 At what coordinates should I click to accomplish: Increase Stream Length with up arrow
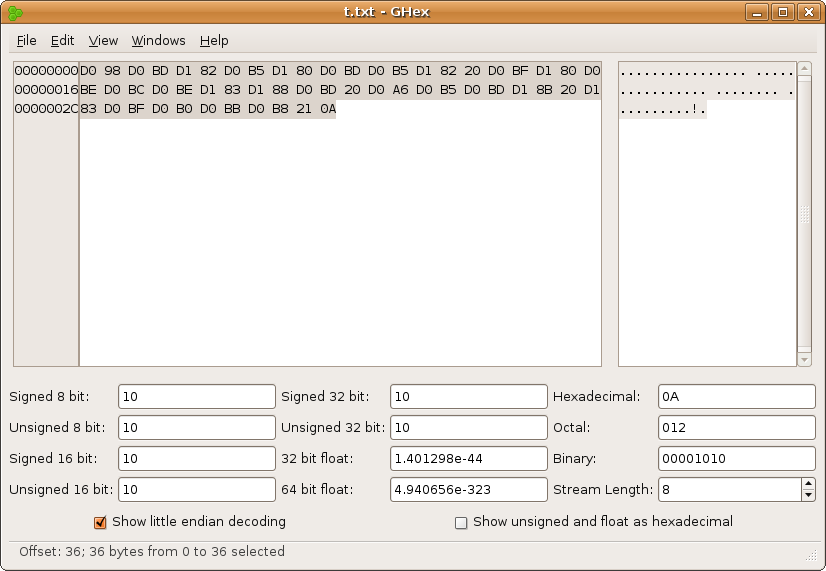tap(808, 484)
